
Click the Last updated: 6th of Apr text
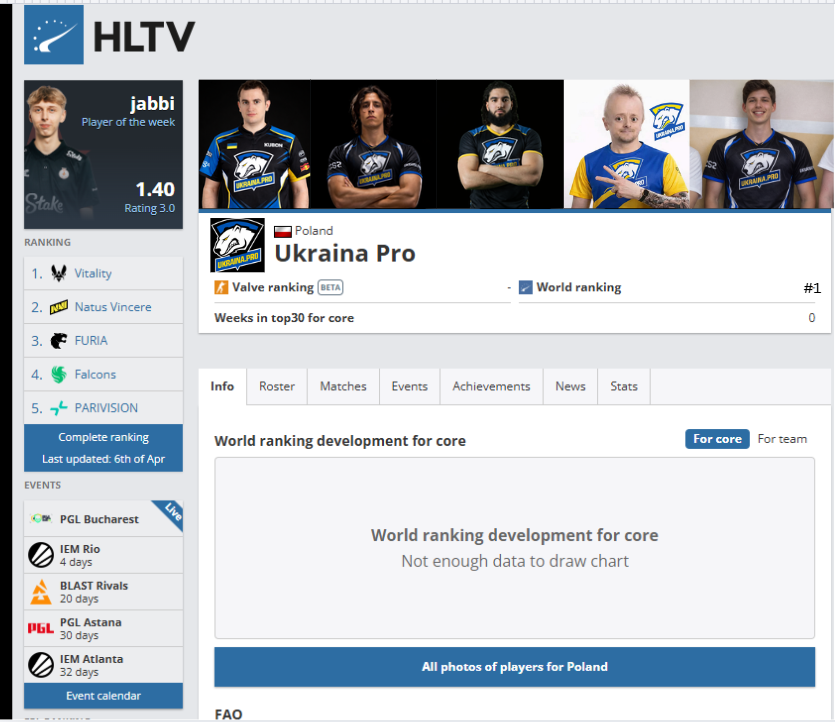(103, 459)
